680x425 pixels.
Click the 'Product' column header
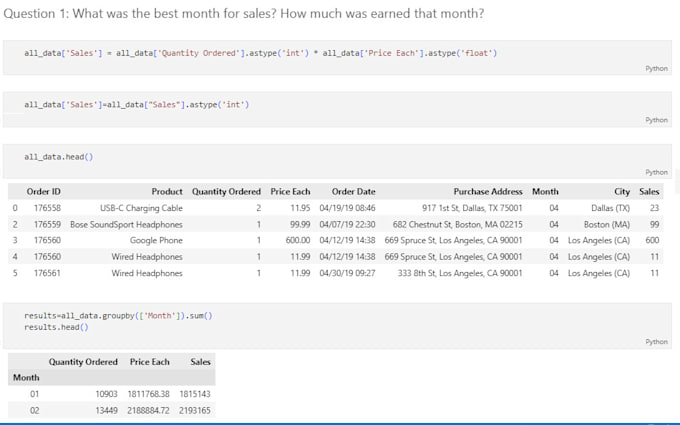pyautogui.click(x=167, y=192)
